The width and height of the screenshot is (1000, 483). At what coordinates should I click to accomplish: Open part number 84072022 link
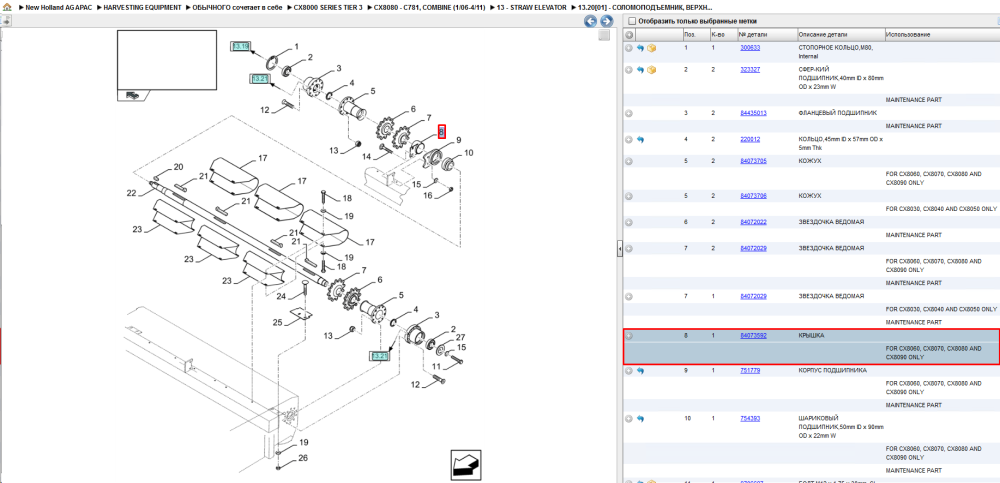click(x=753, y=222)
